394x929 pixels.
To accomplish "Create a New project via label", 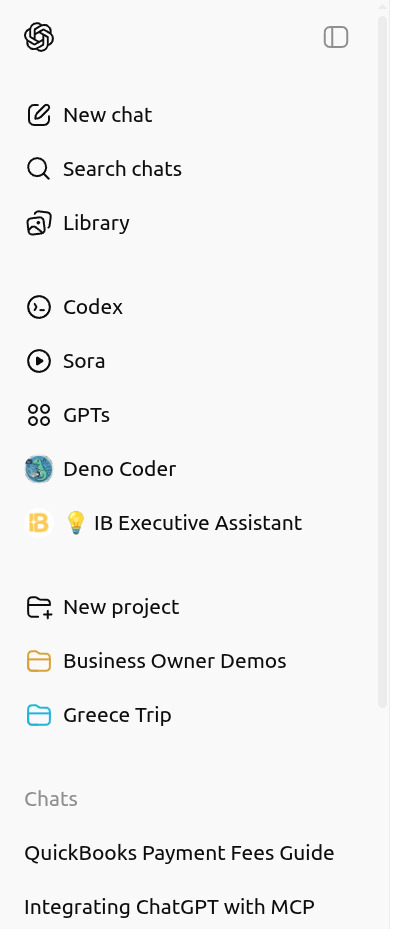I will (121, 607).
